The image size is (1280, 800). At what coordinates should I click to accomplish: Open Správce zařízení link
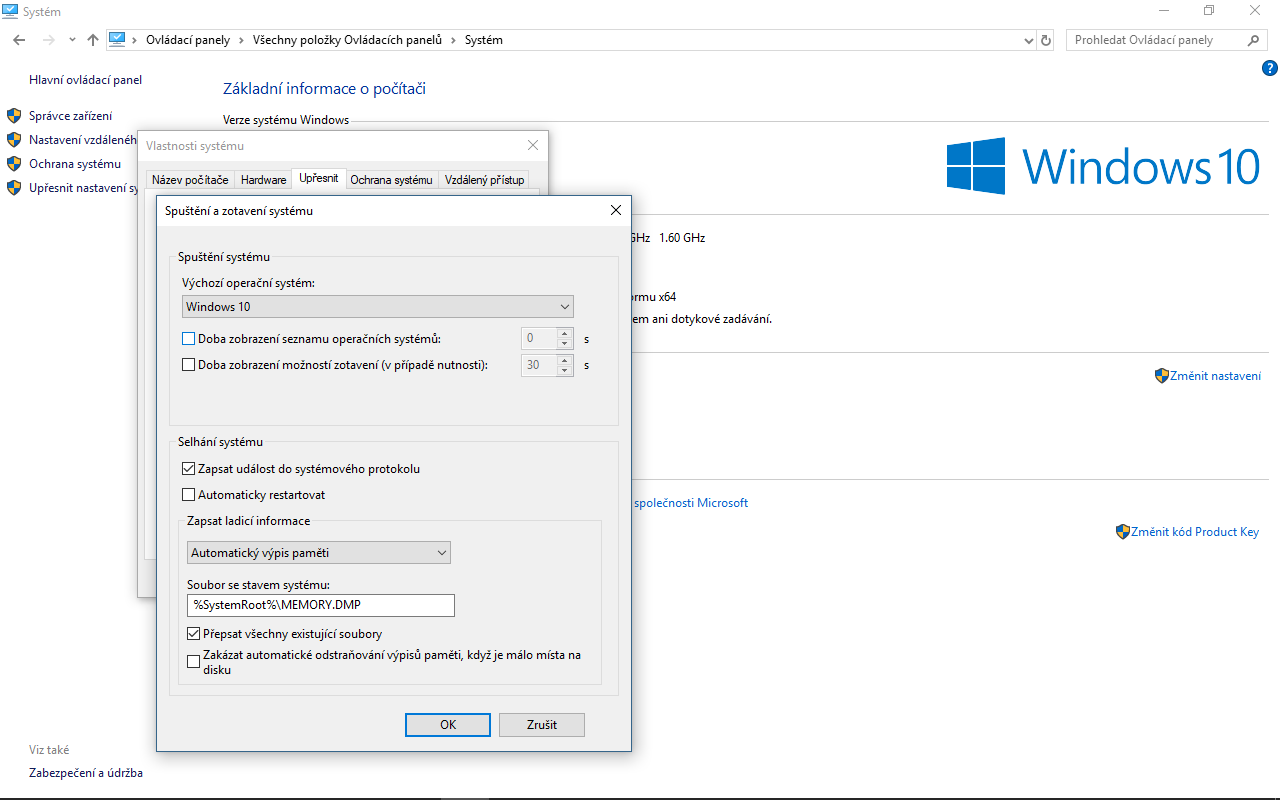(x=70, y=116)
